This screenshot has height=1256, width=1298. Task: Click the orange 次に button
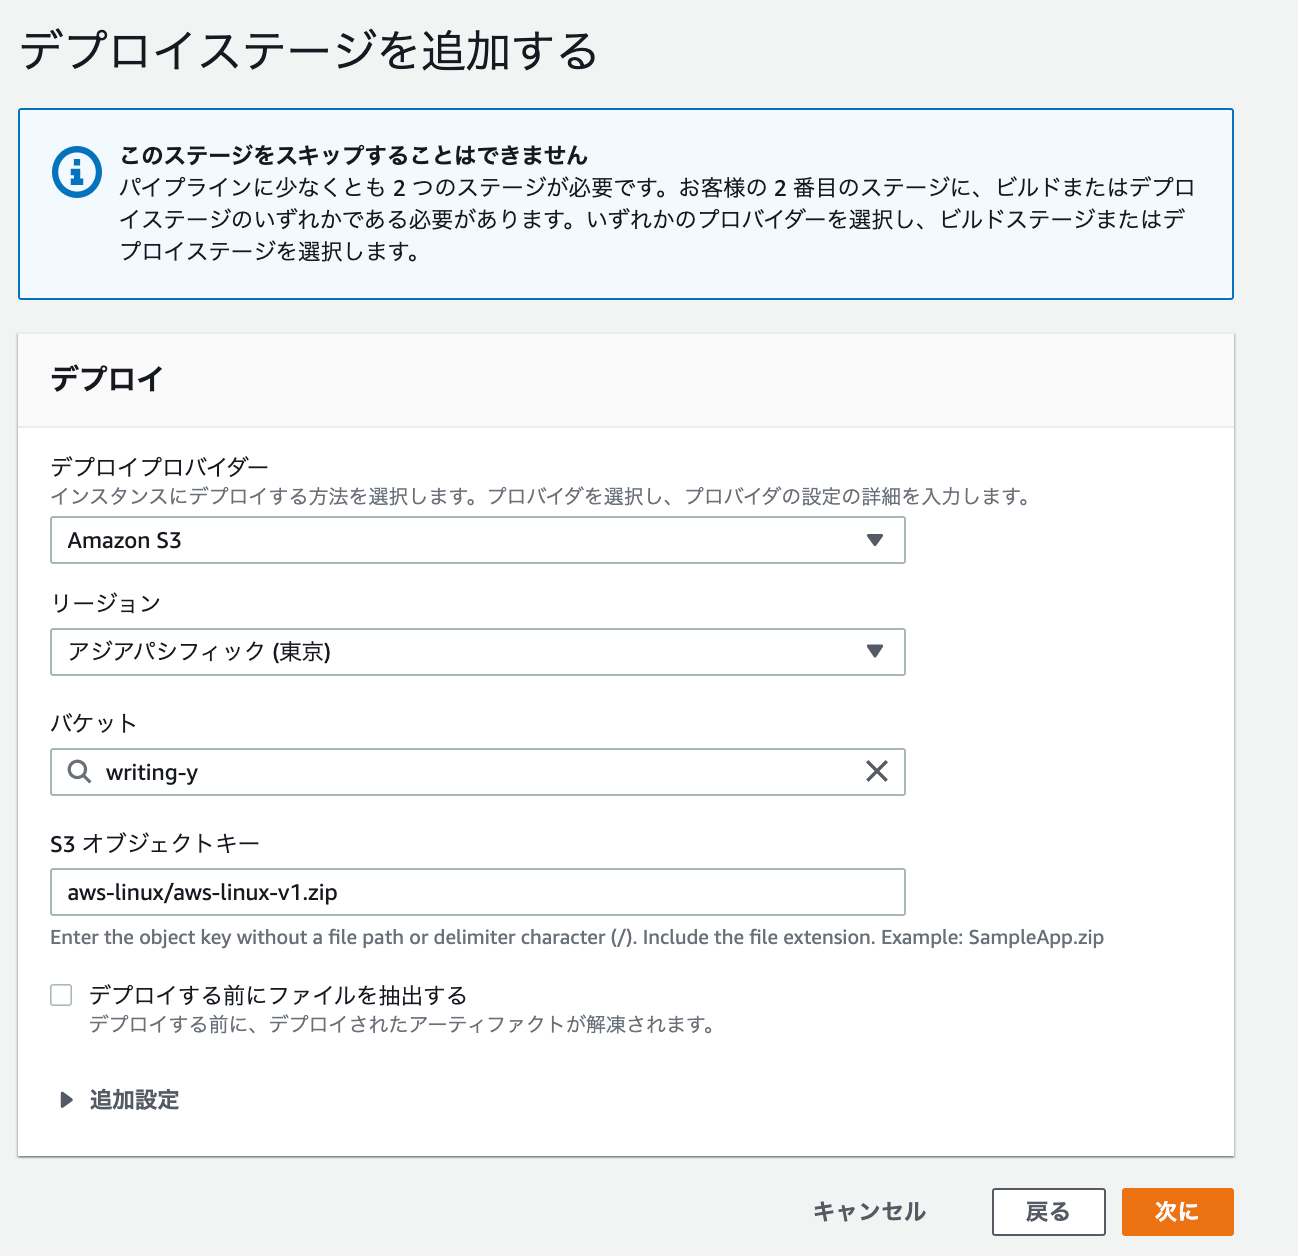(x=1178, y=1212)
